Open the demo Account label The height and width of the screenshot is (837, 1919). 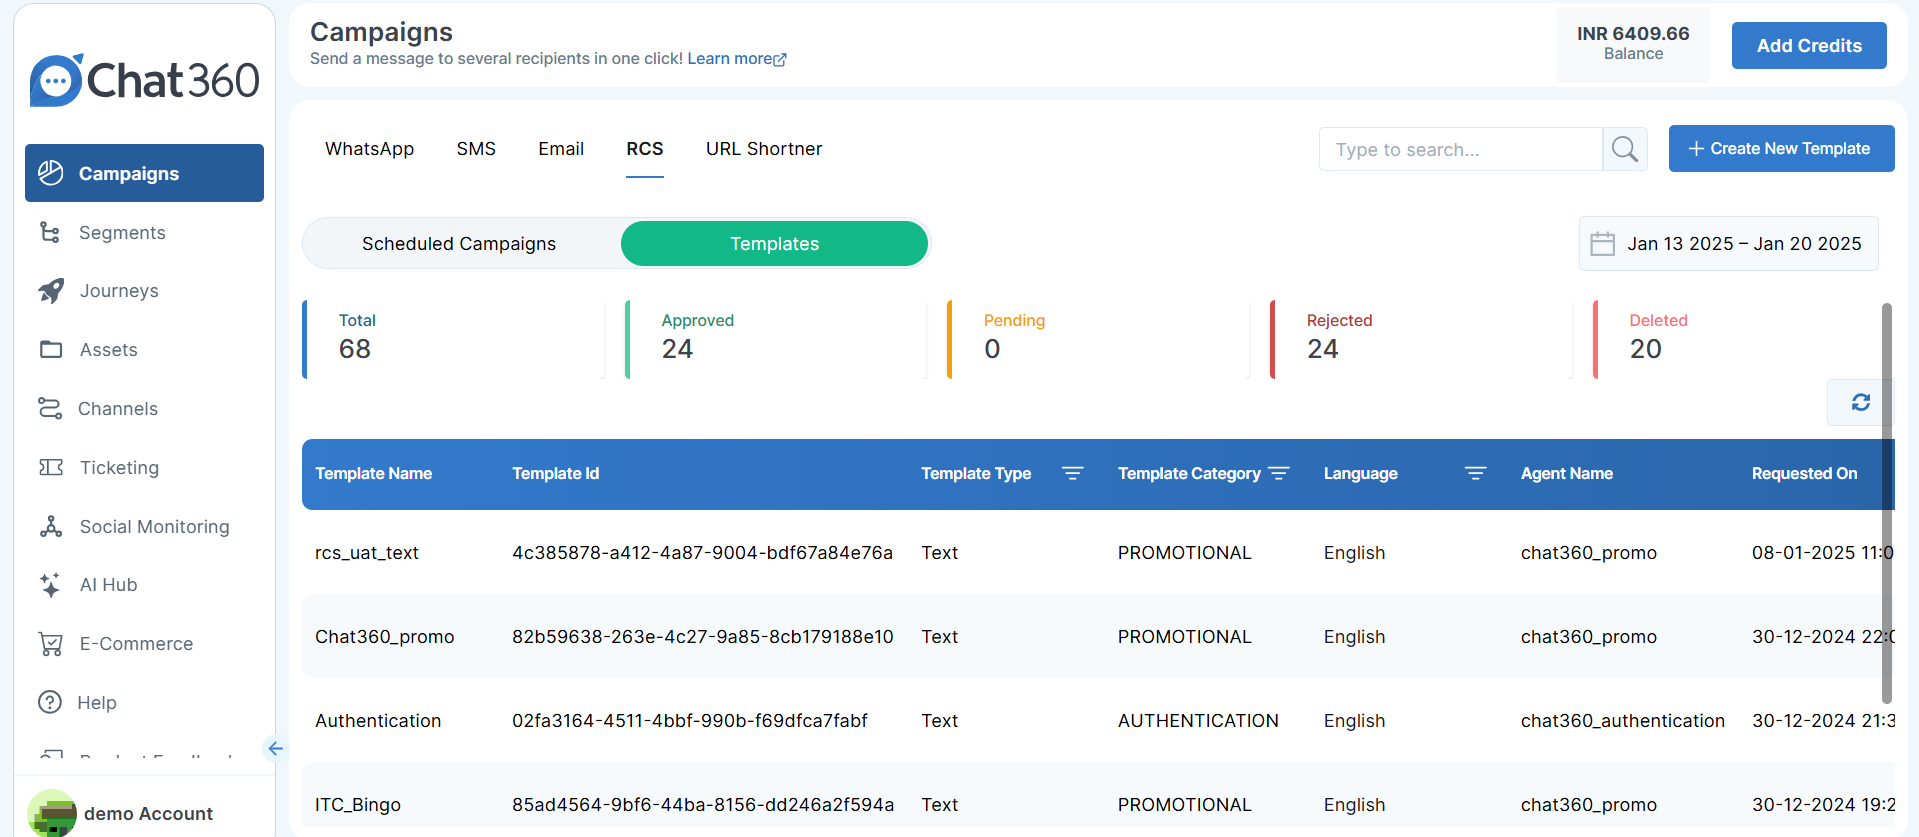click(x=148, y=814)
